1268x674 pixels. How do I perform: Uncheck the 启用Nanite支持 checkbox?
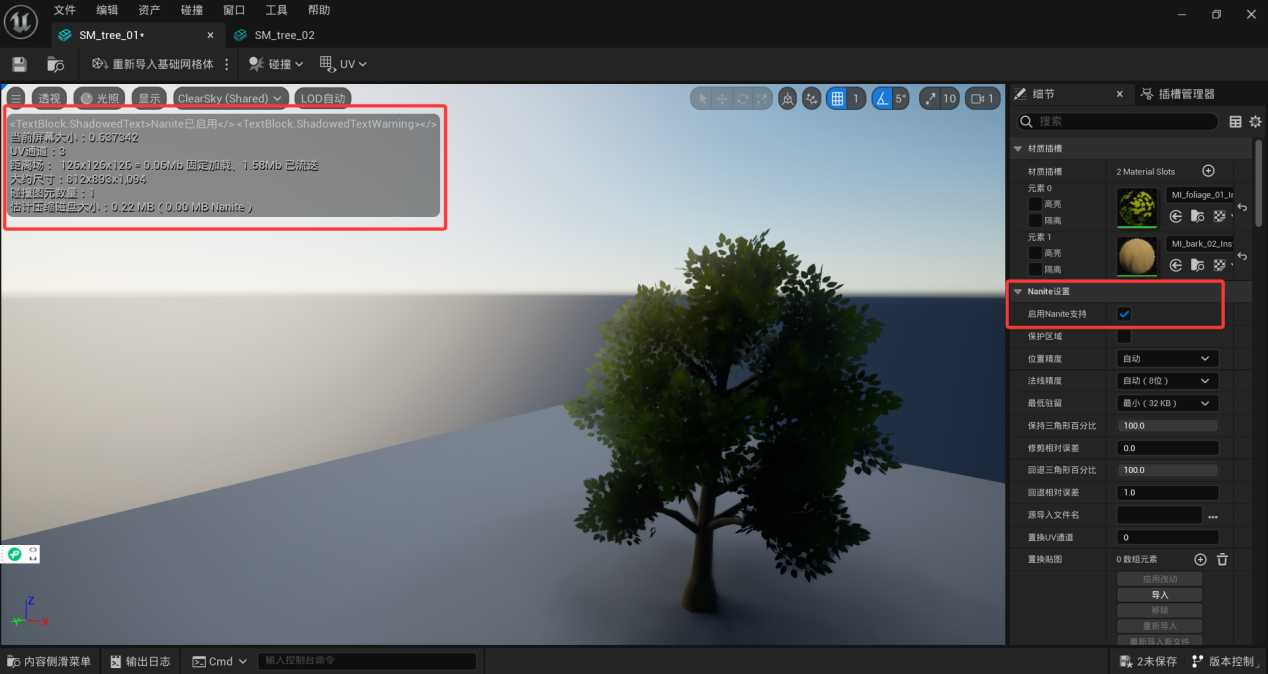tap(1124, 314)
